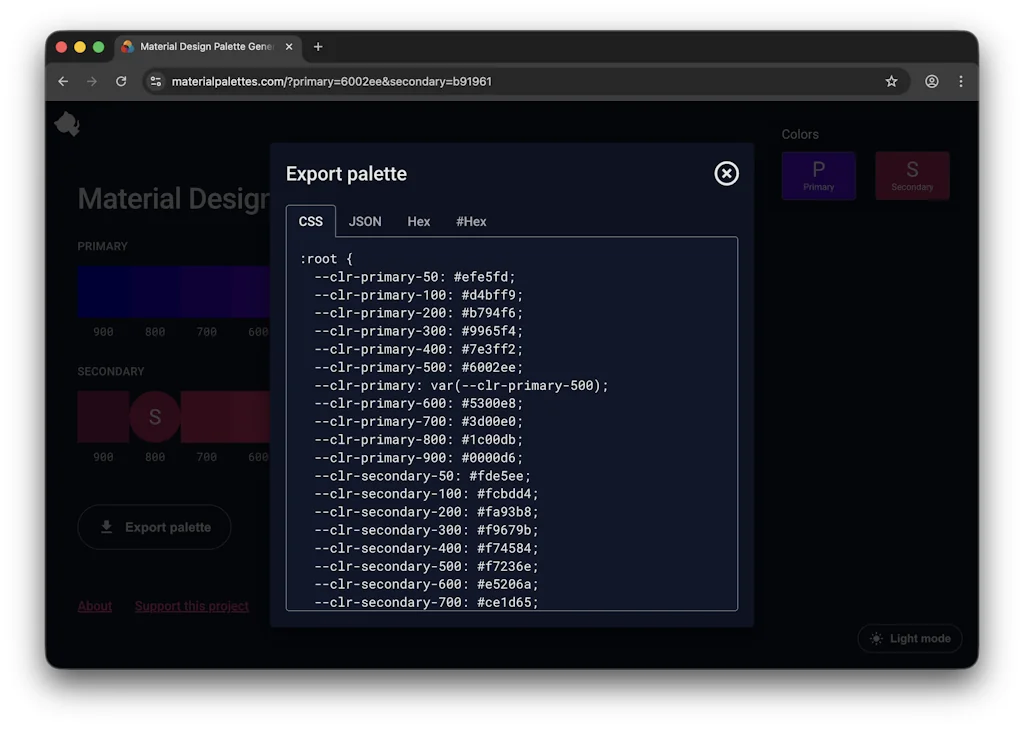The height and width of the screenshot is (729, 1024).
Task: Open the Chrome three-dot menu
Action: pos(961,81)
